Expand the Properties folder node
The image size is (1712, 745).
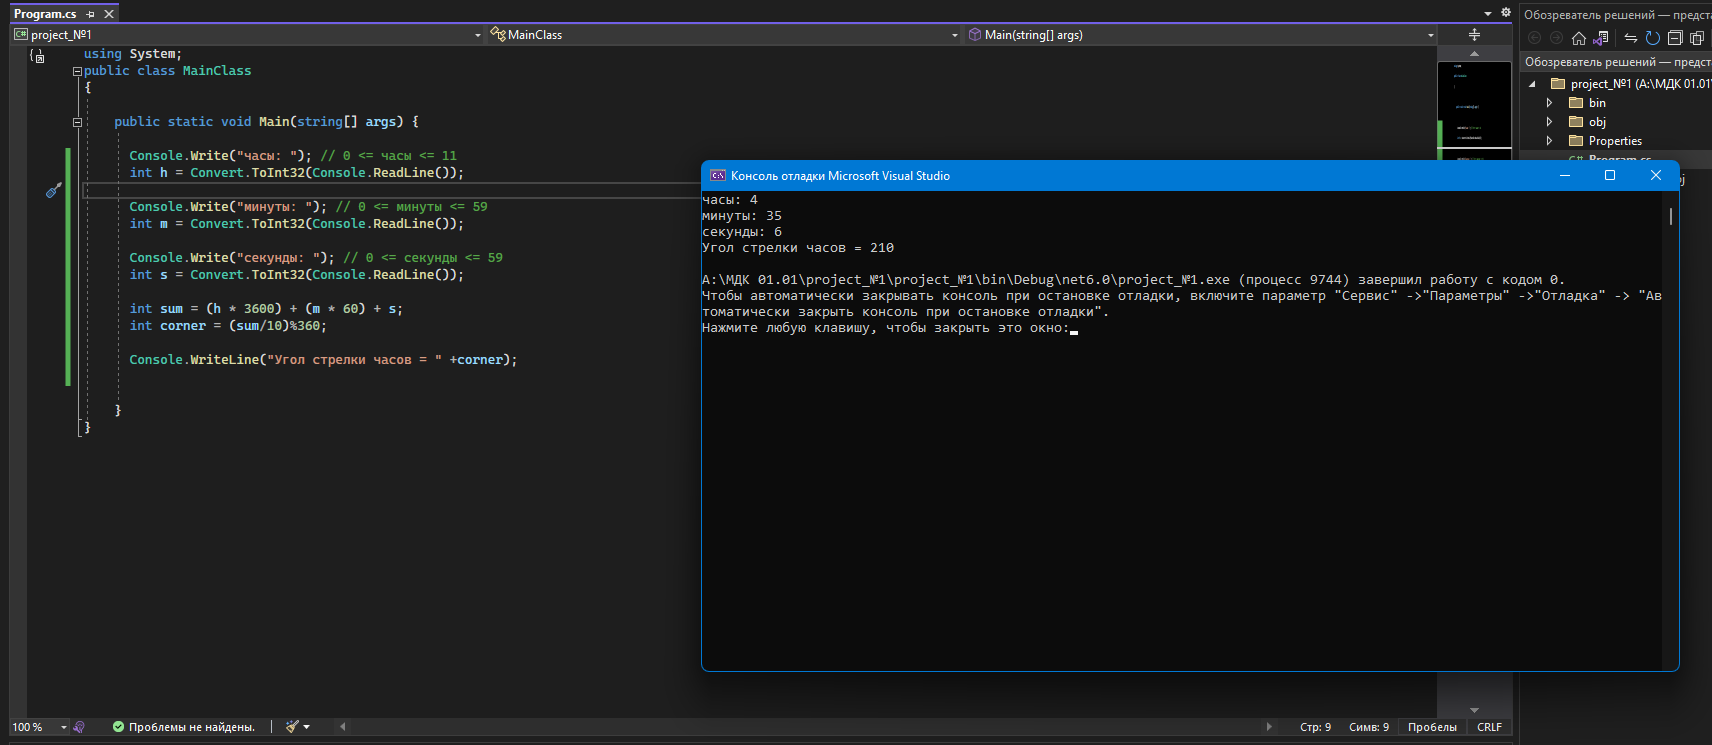[1549, 141]
